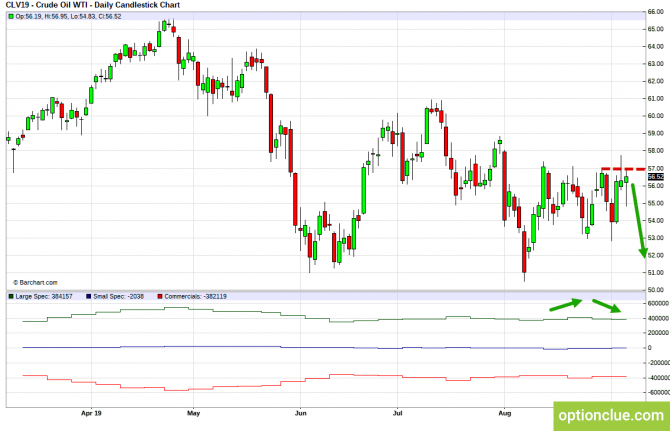This screenshot has width=670, height=431.
Task: Click the Commercials: -382119 legend label
Action: coord(195,296)
